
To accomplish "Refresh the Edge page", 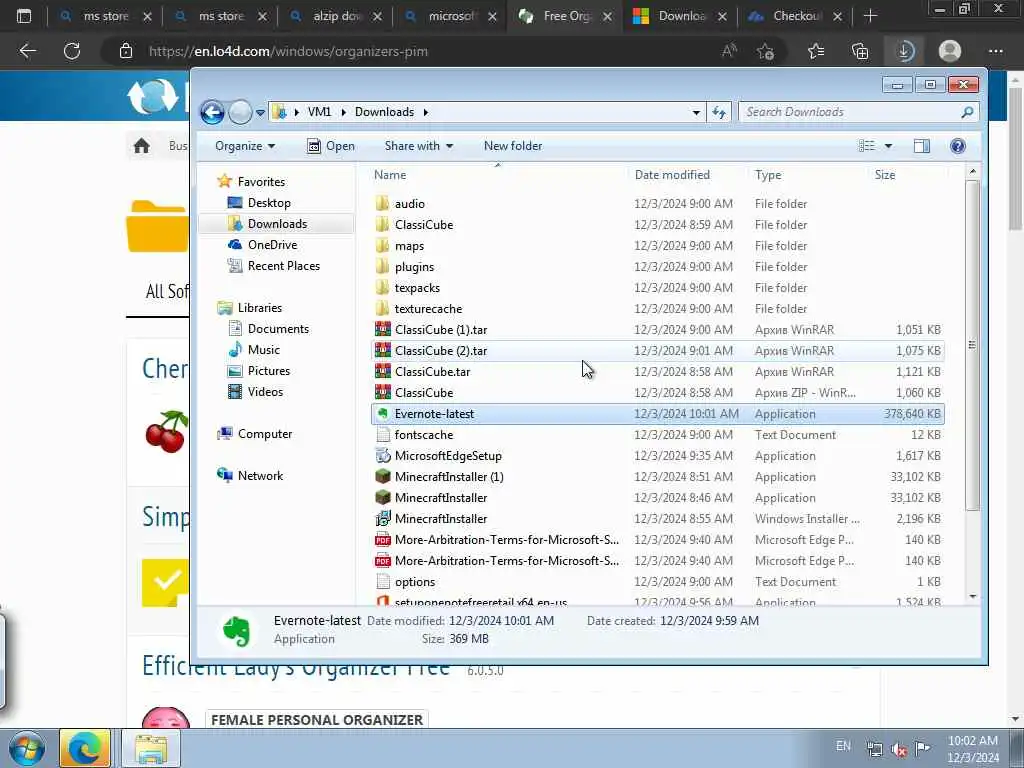I will click(x=72, y=51).
